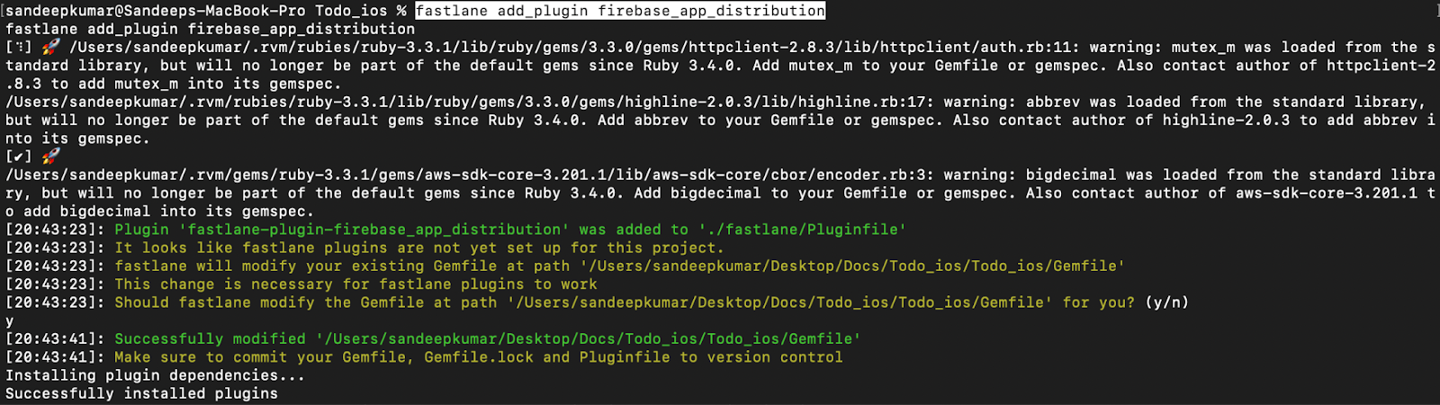Click the second rocket emoji after checkmark
This screenshot has height=405, width=1440.
(51, 156)
